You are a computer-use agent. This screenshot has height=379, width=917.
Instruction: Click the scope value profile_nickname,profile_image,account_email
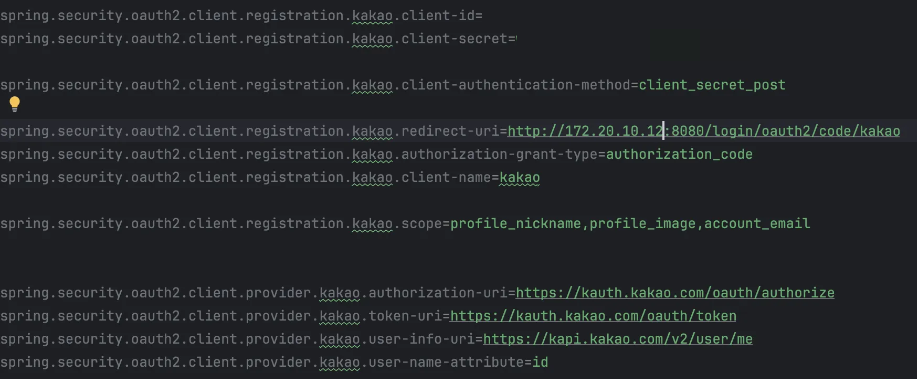tap(630, 224)
